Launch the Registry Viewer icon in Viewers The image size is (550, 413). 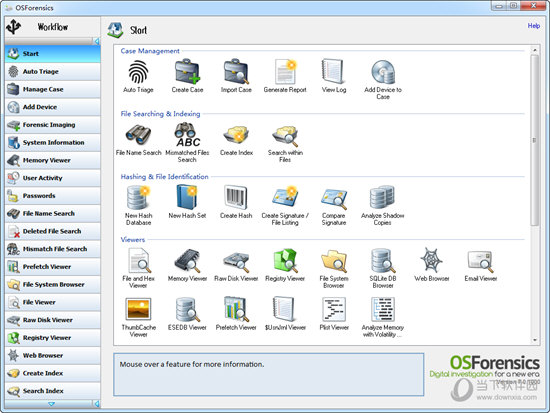pyautogui.click(x=285, y=260)
